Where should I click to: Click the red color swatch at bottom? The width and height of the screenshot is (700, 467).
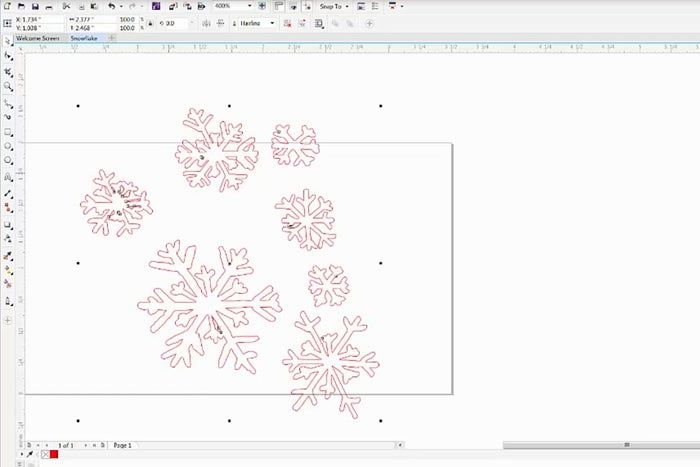[53, 455]
